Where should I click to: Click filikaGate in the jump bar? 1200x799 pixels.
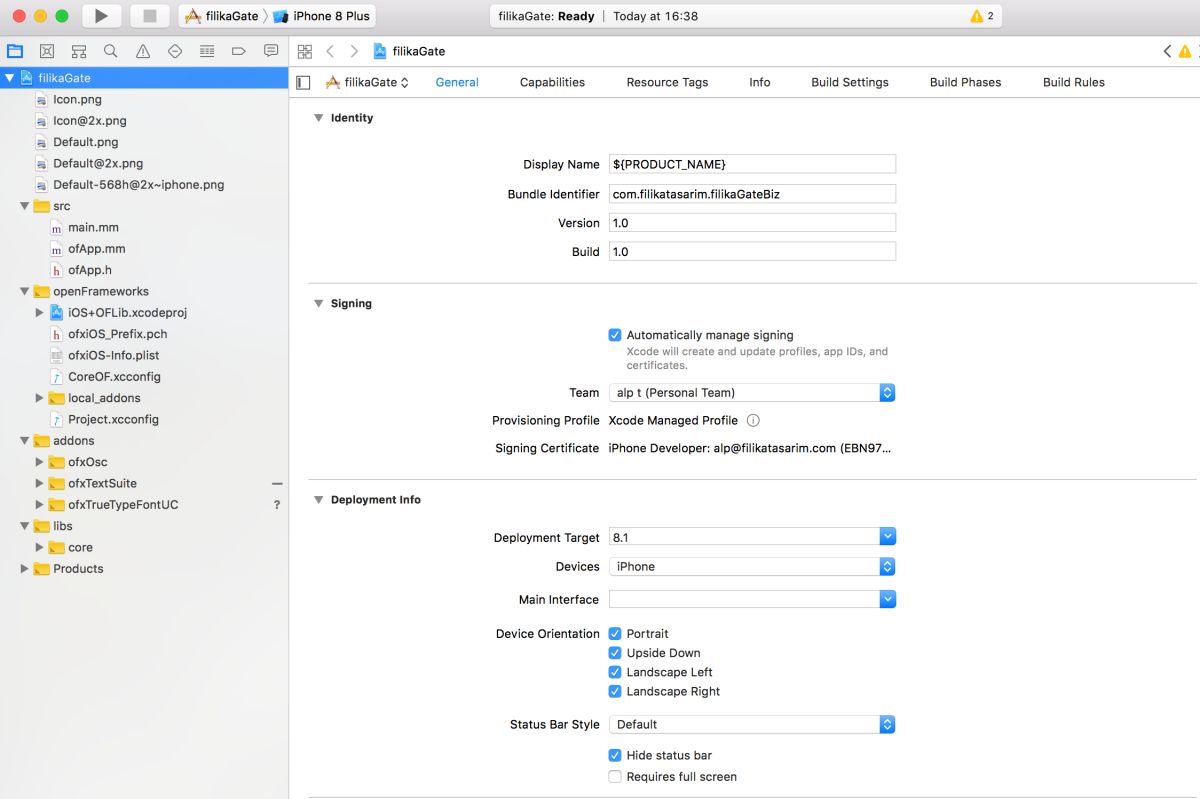[409, 51]
